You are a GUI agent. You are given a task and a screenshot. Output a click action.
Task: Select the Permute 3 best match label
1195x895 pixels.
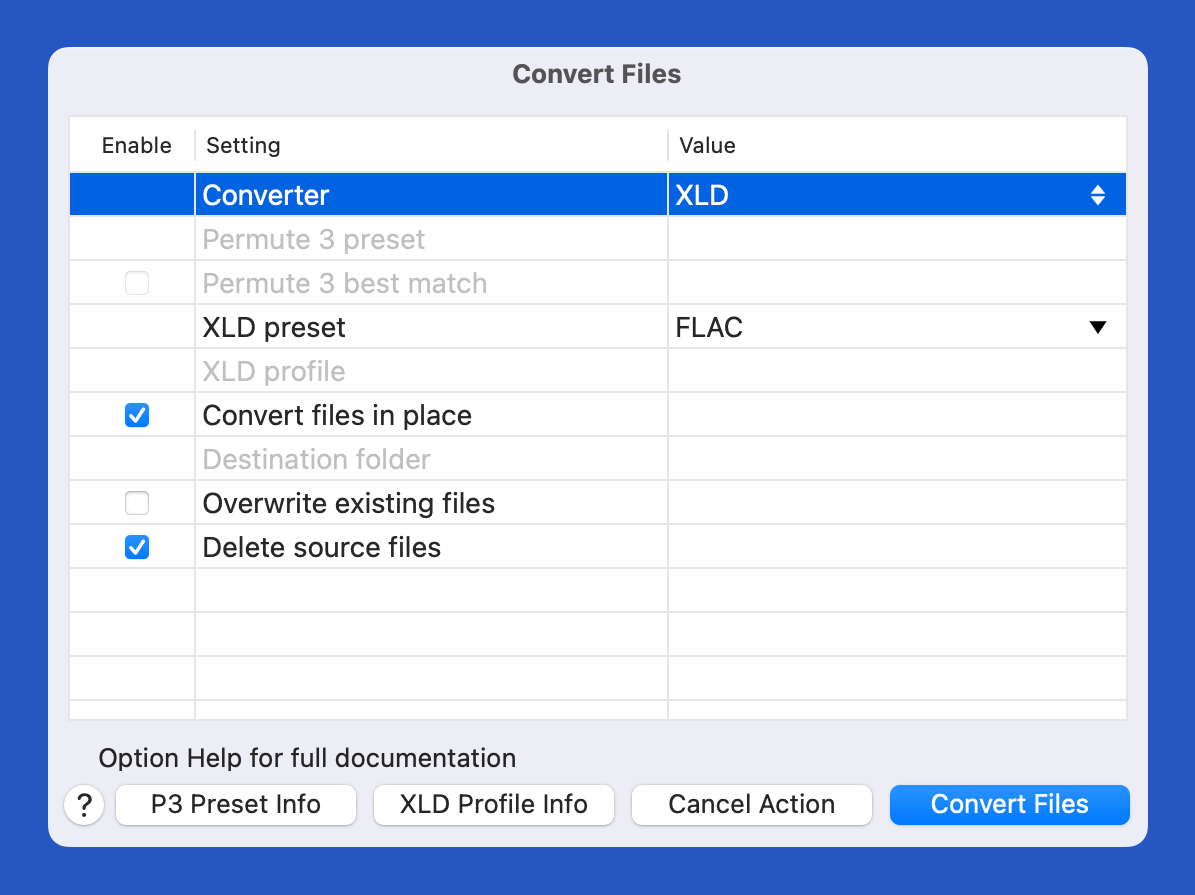coord(345,284)
